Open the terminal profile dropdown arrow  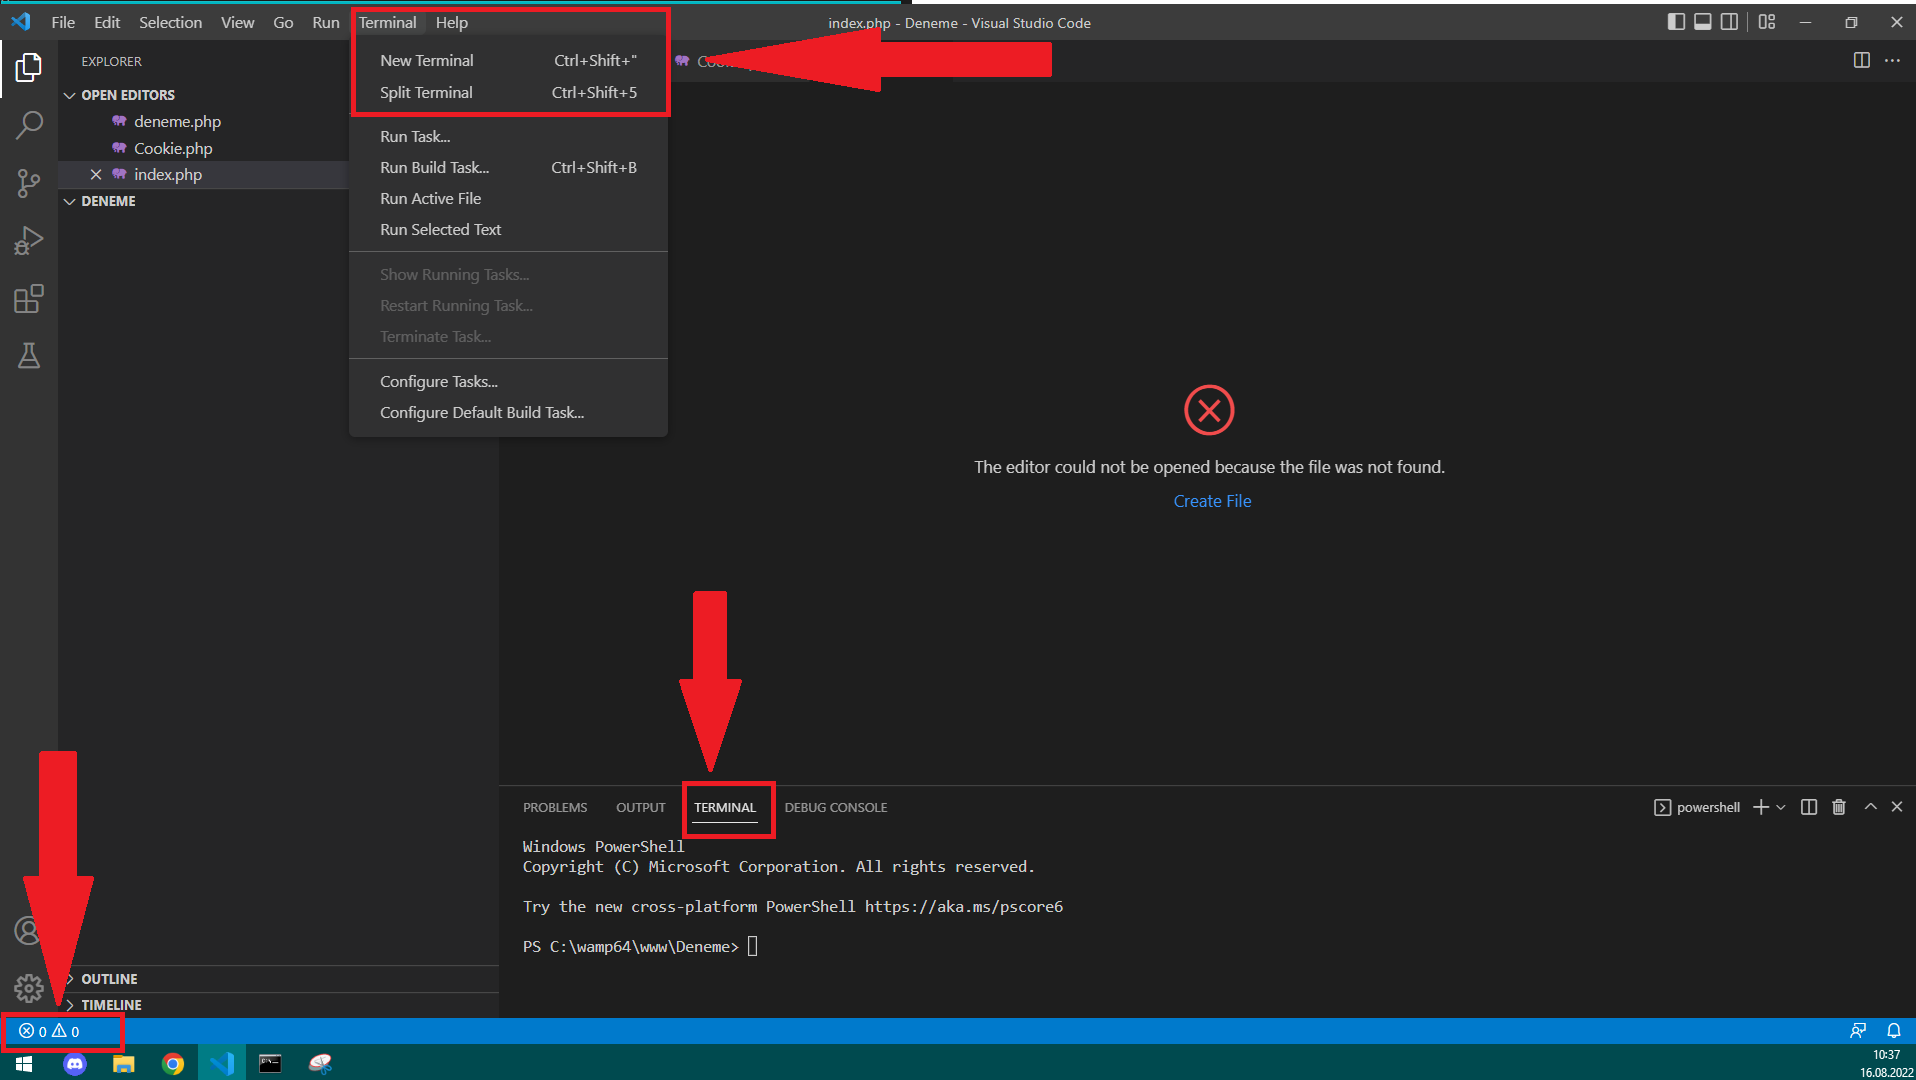1780,807
